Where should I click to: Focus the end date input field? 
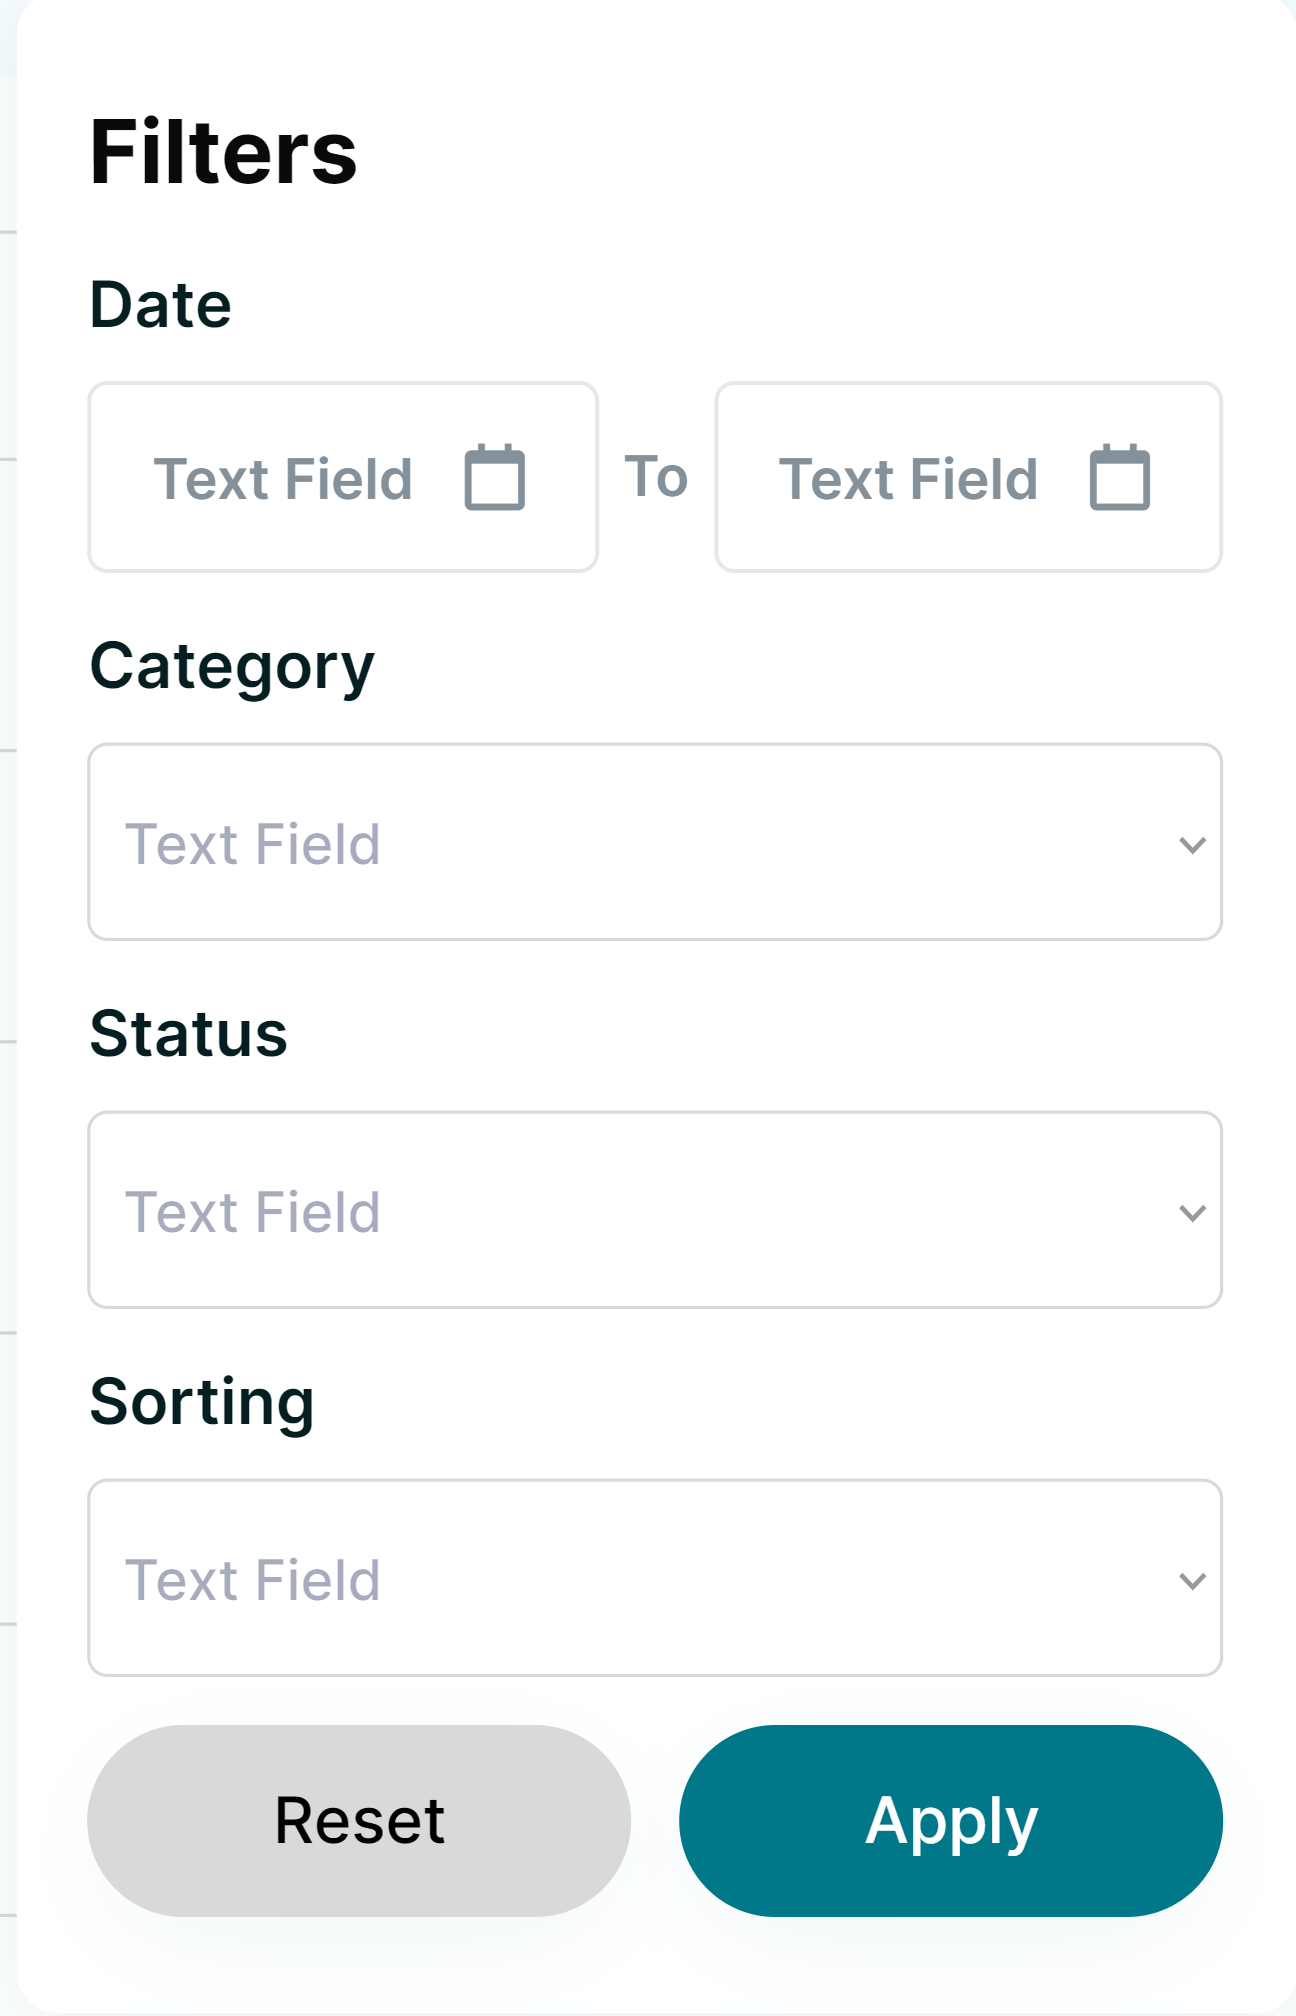(x=908, y=478)
